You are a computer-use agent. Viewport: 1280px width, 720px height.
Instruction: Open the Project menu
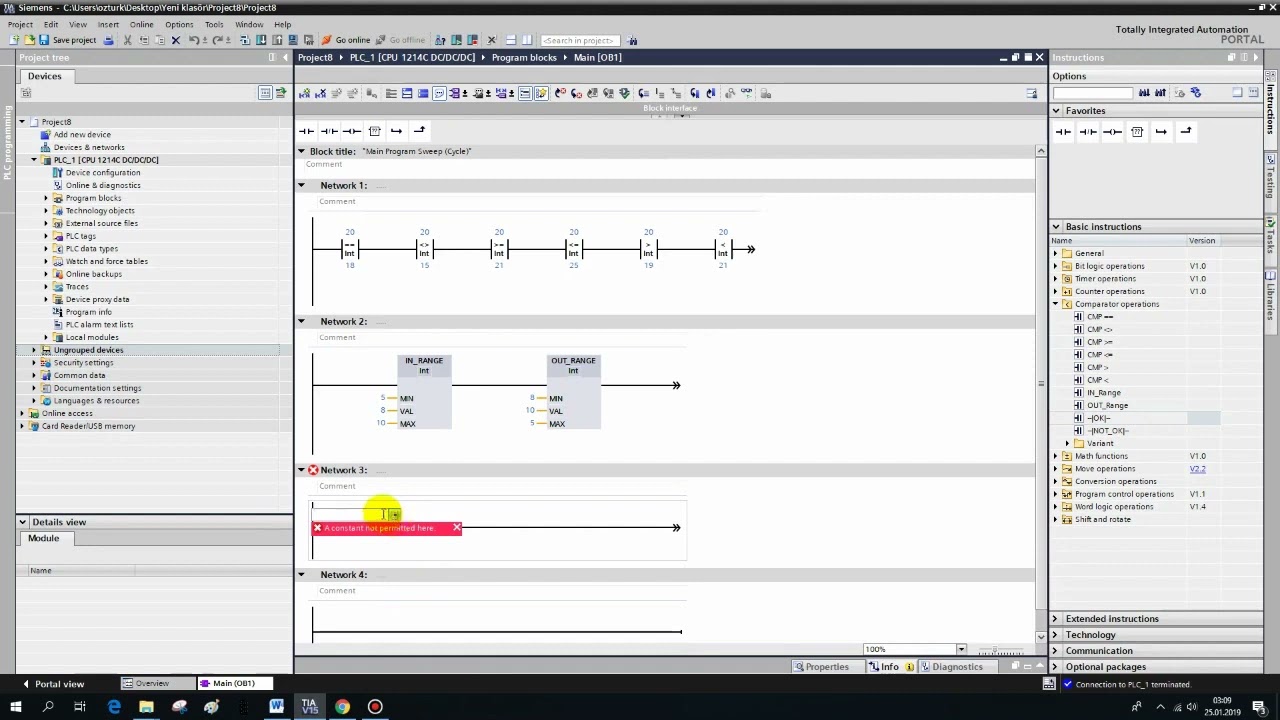[x=20, y=24]
